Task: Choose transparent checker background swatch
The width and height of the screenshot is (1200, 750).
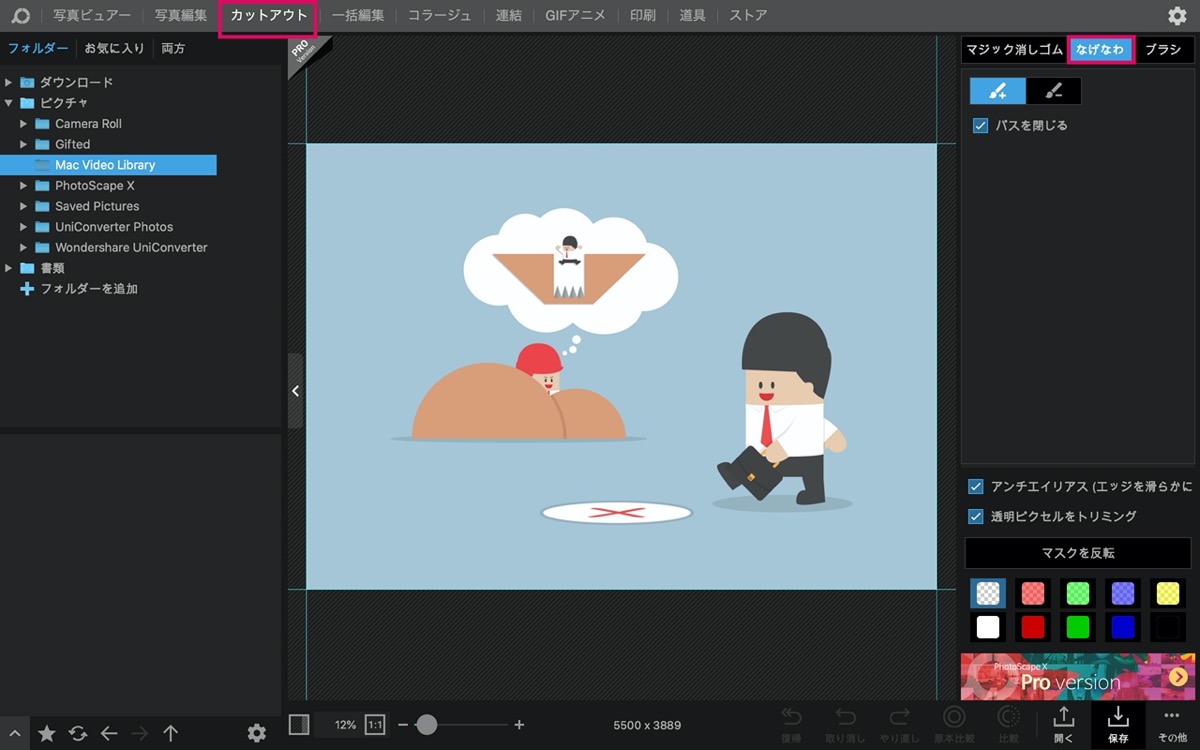Action: [x=988, y=593]
